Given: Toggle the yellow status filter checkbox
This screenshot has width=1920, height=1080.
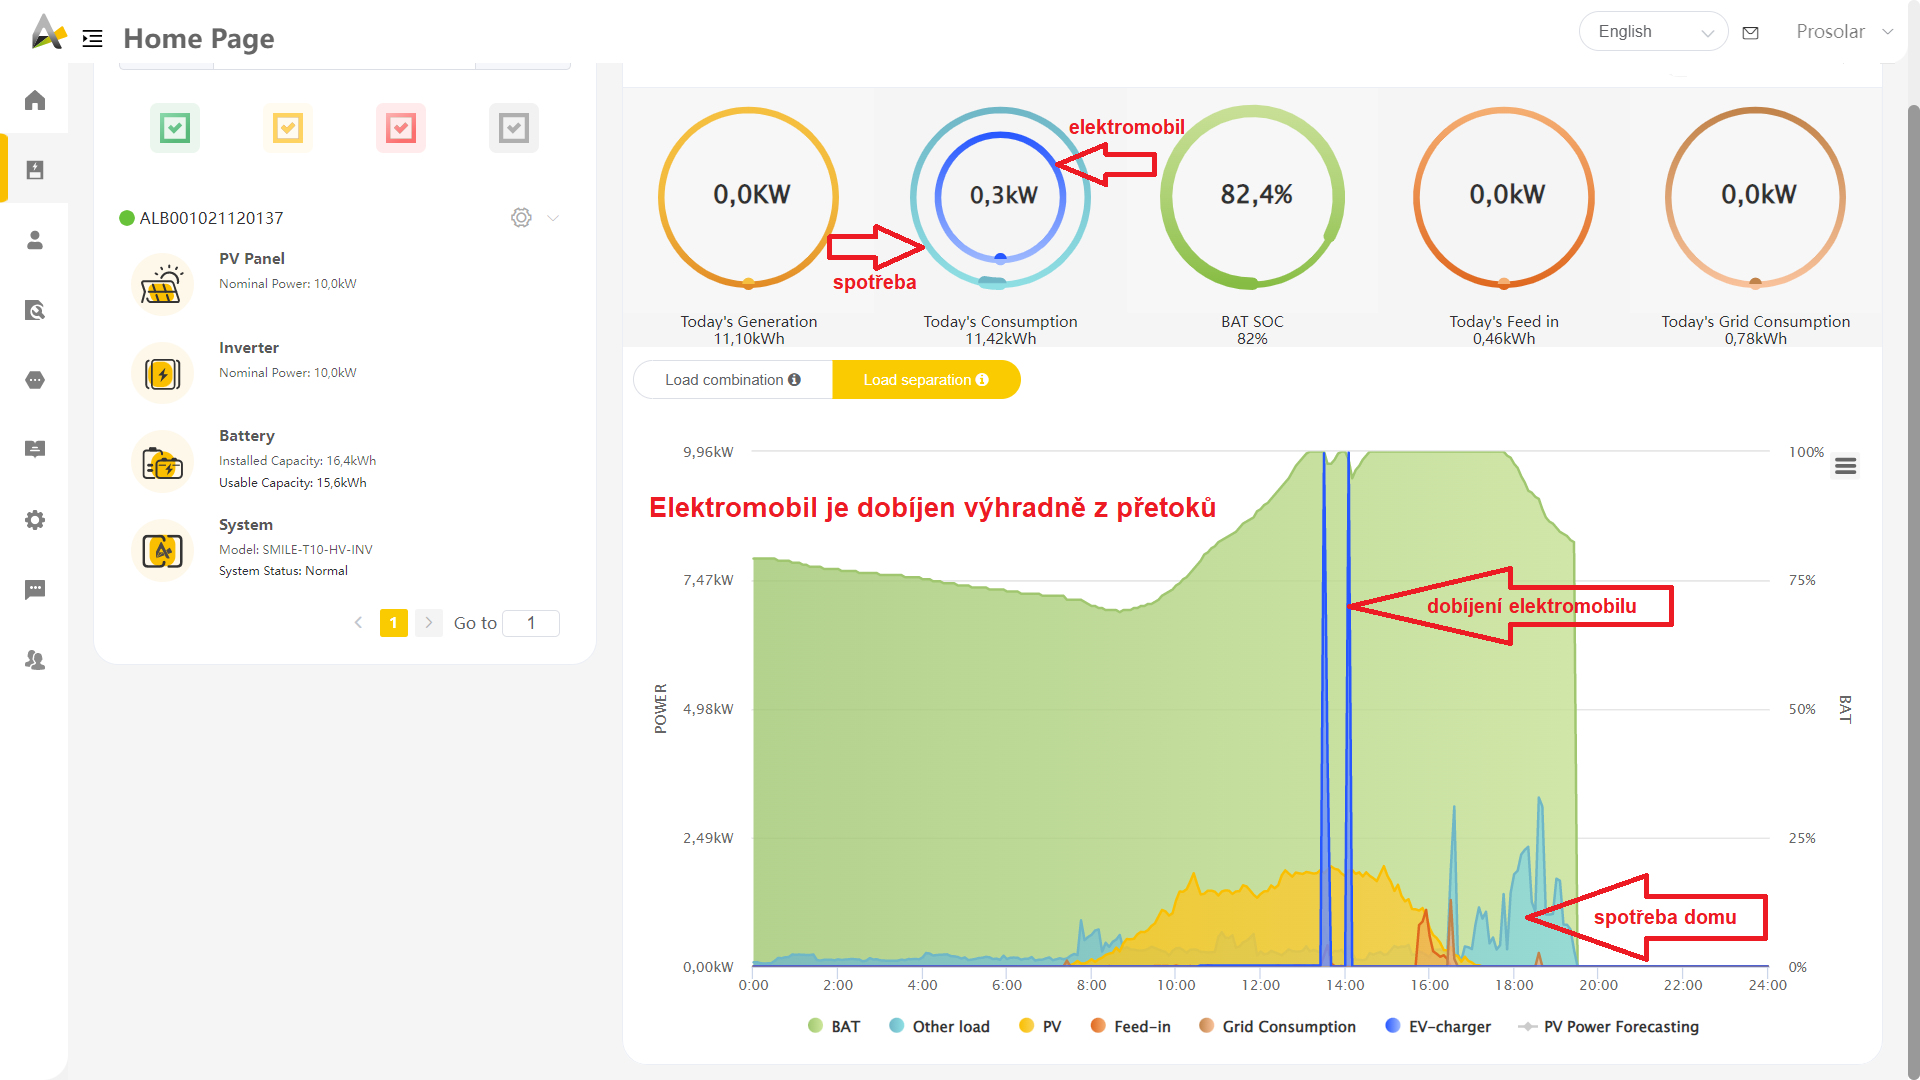Looking at the screenshot, I should [x=288, y=128].
